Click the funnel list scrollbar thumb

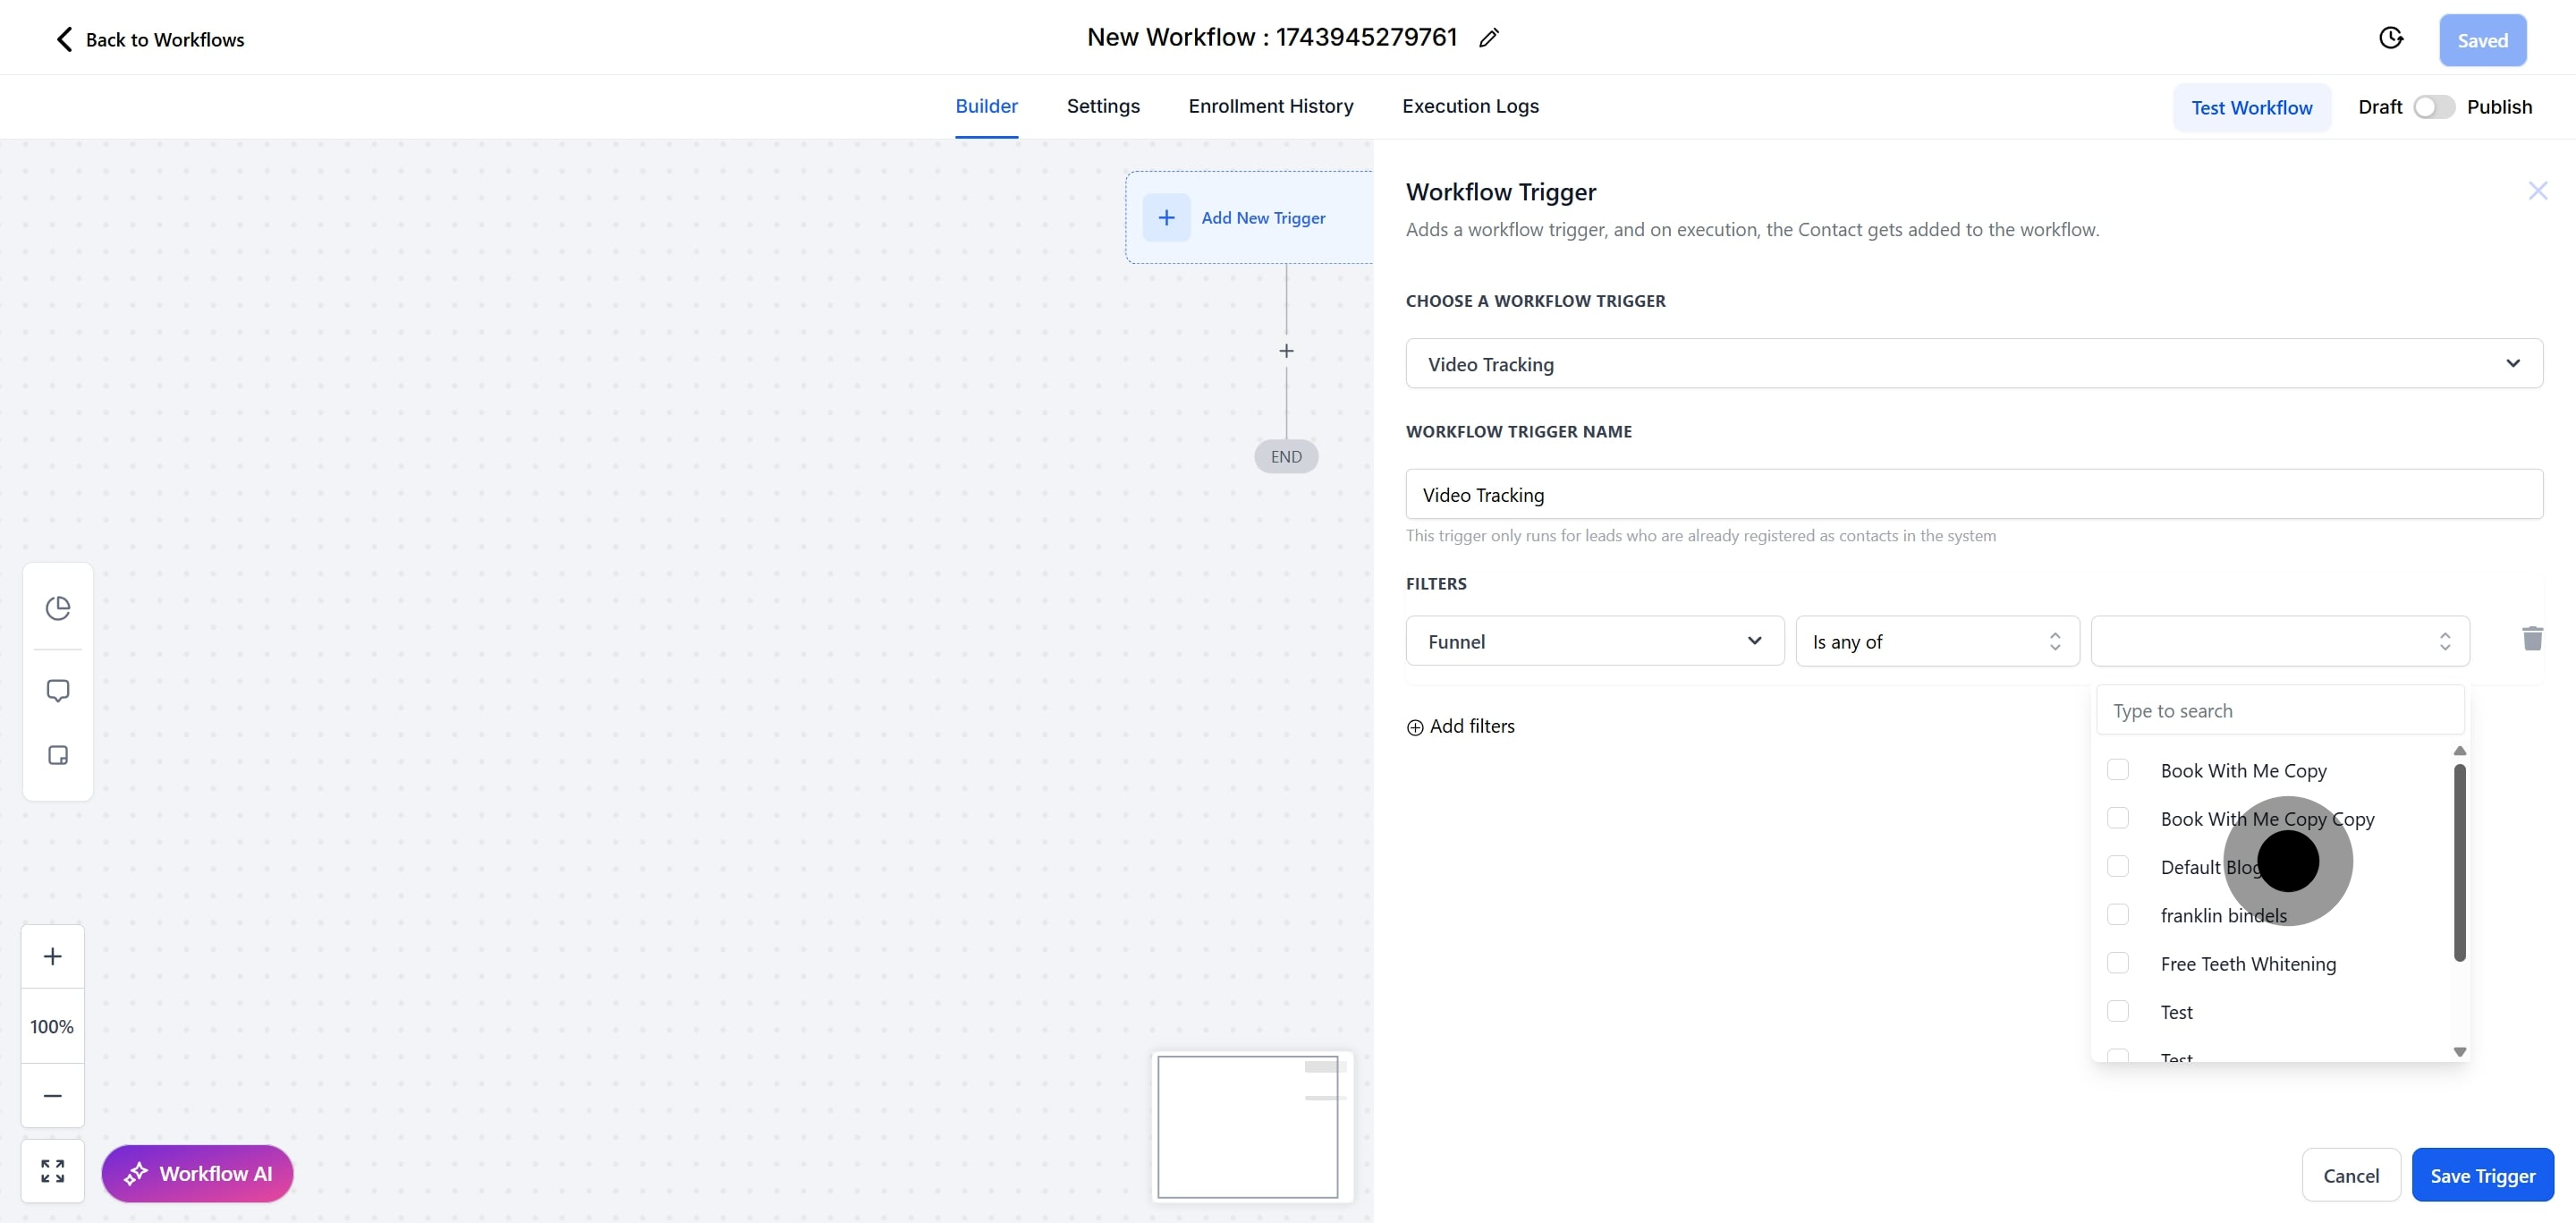pos(2459,862)
